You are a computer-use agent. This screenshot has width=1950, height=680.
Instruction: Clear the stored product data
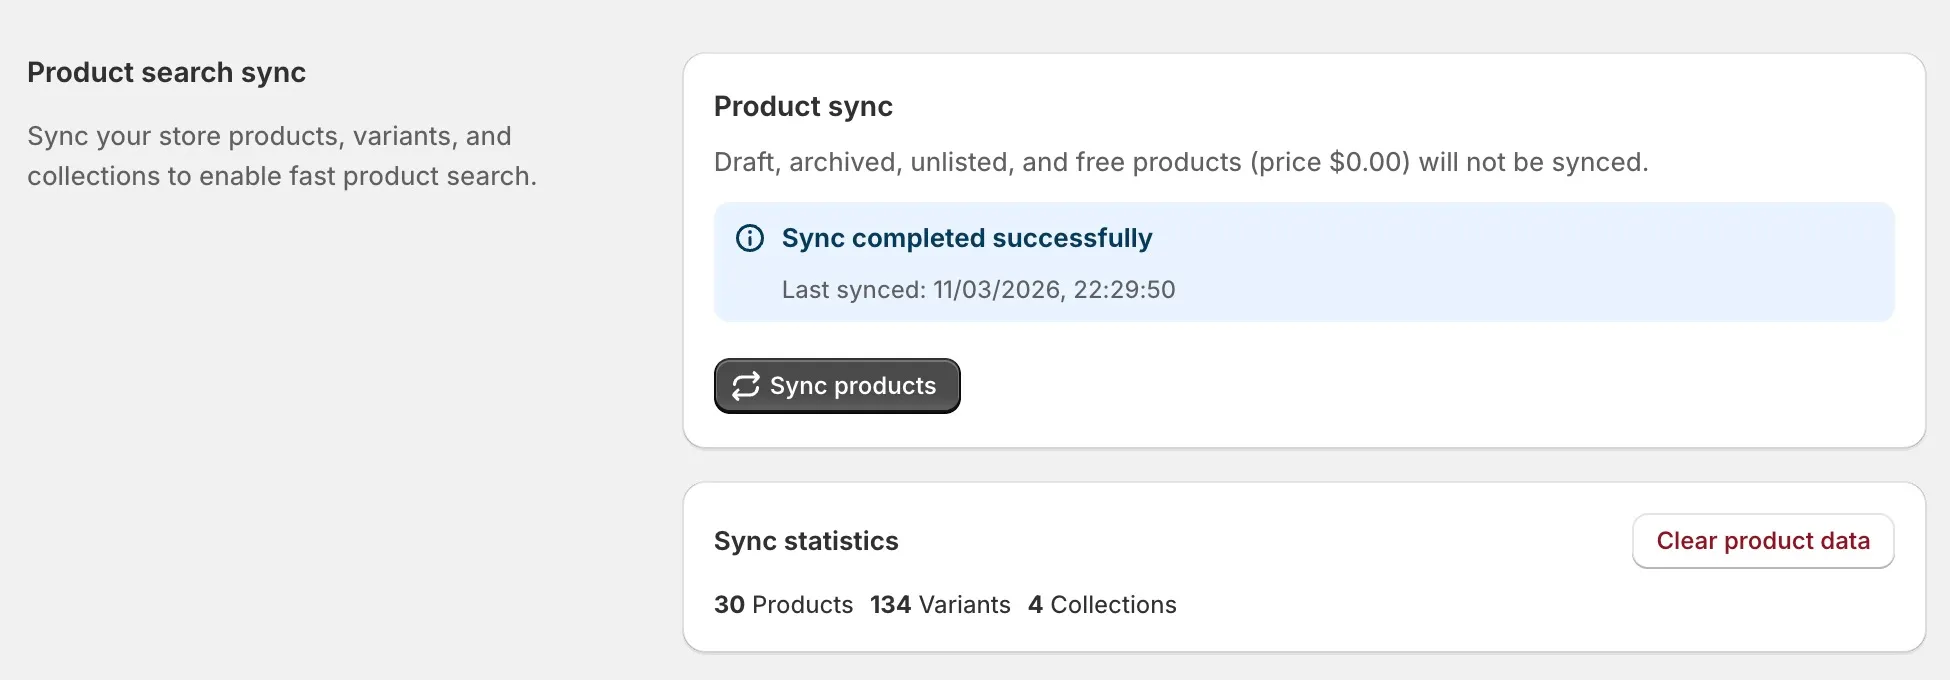(x=1763, y=540)
